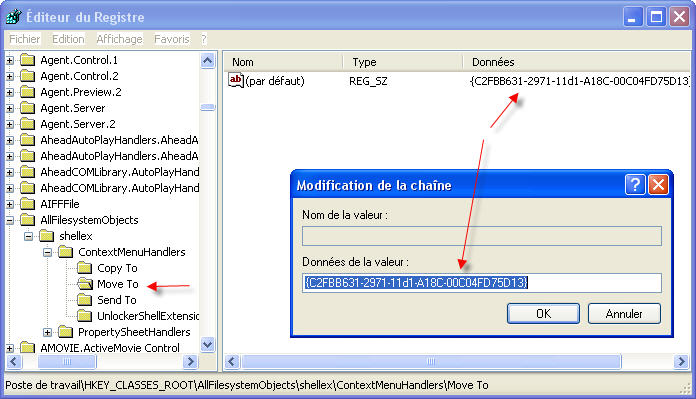Collapse the AllFilesystemObjects key
This screenshot has height=399, width=696.
[x=10, y=221]
